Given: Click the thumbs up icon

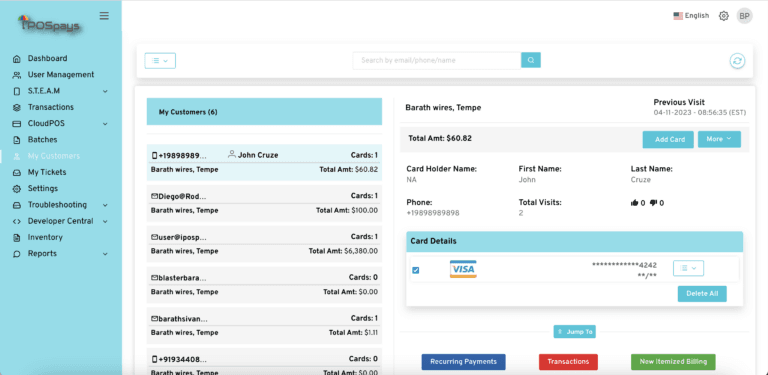Looking at the screenshot, I should (x=635, y=203).
